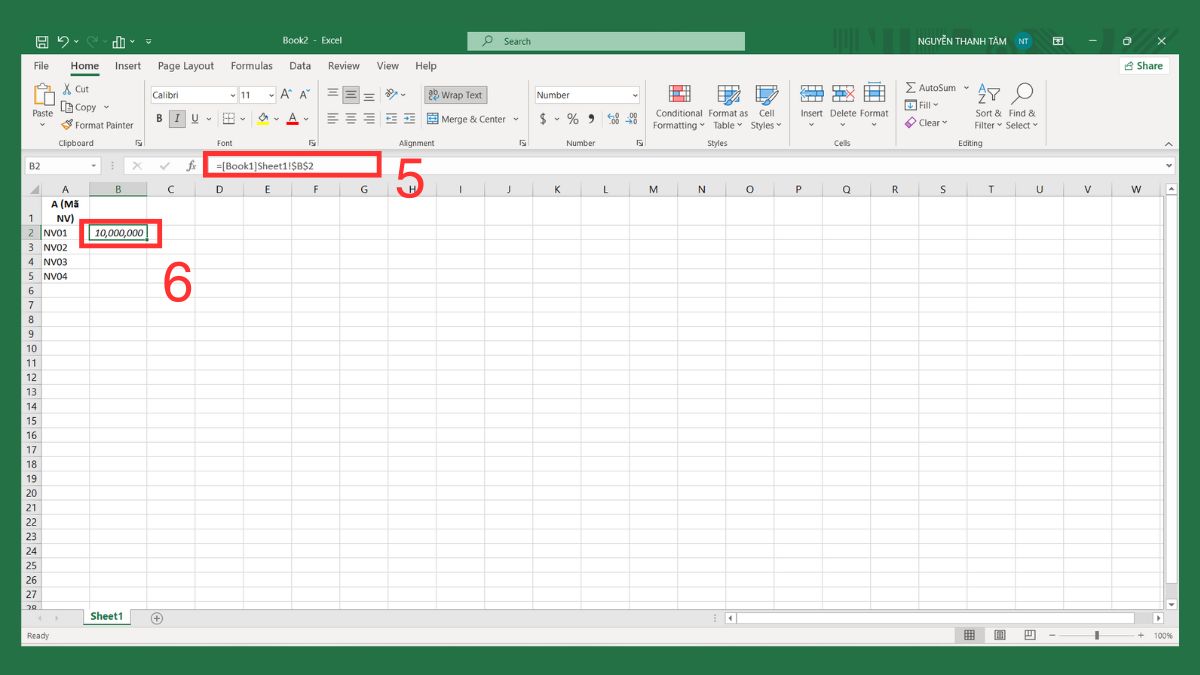Switch to Normal view in status bar
Image resolution: width=1200 pixels, height=675 pixels.
coord(969,635)
